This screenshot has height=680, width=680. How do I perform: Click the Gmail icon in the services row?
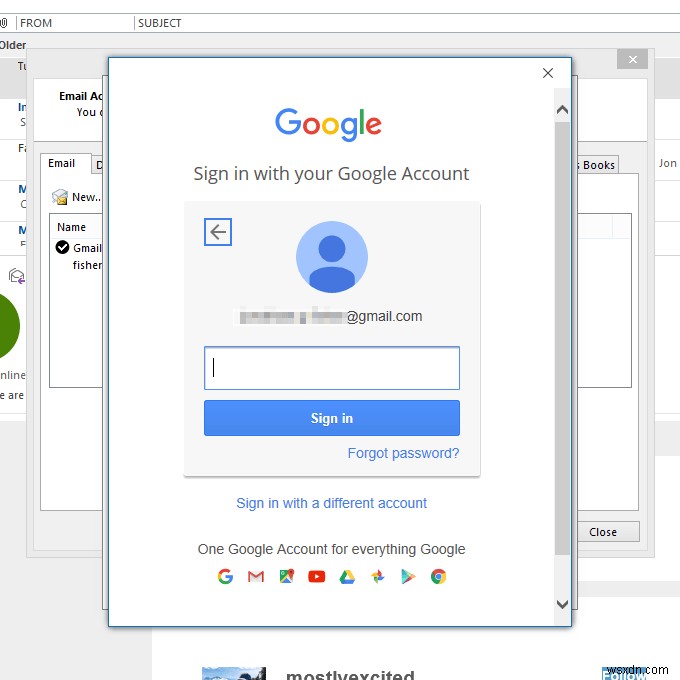[256, 576]
